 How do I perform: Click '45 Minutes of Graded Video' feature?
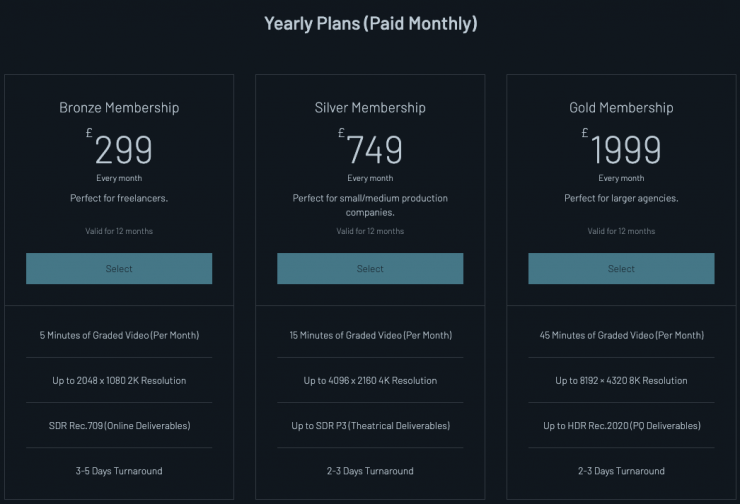[621, 335]
